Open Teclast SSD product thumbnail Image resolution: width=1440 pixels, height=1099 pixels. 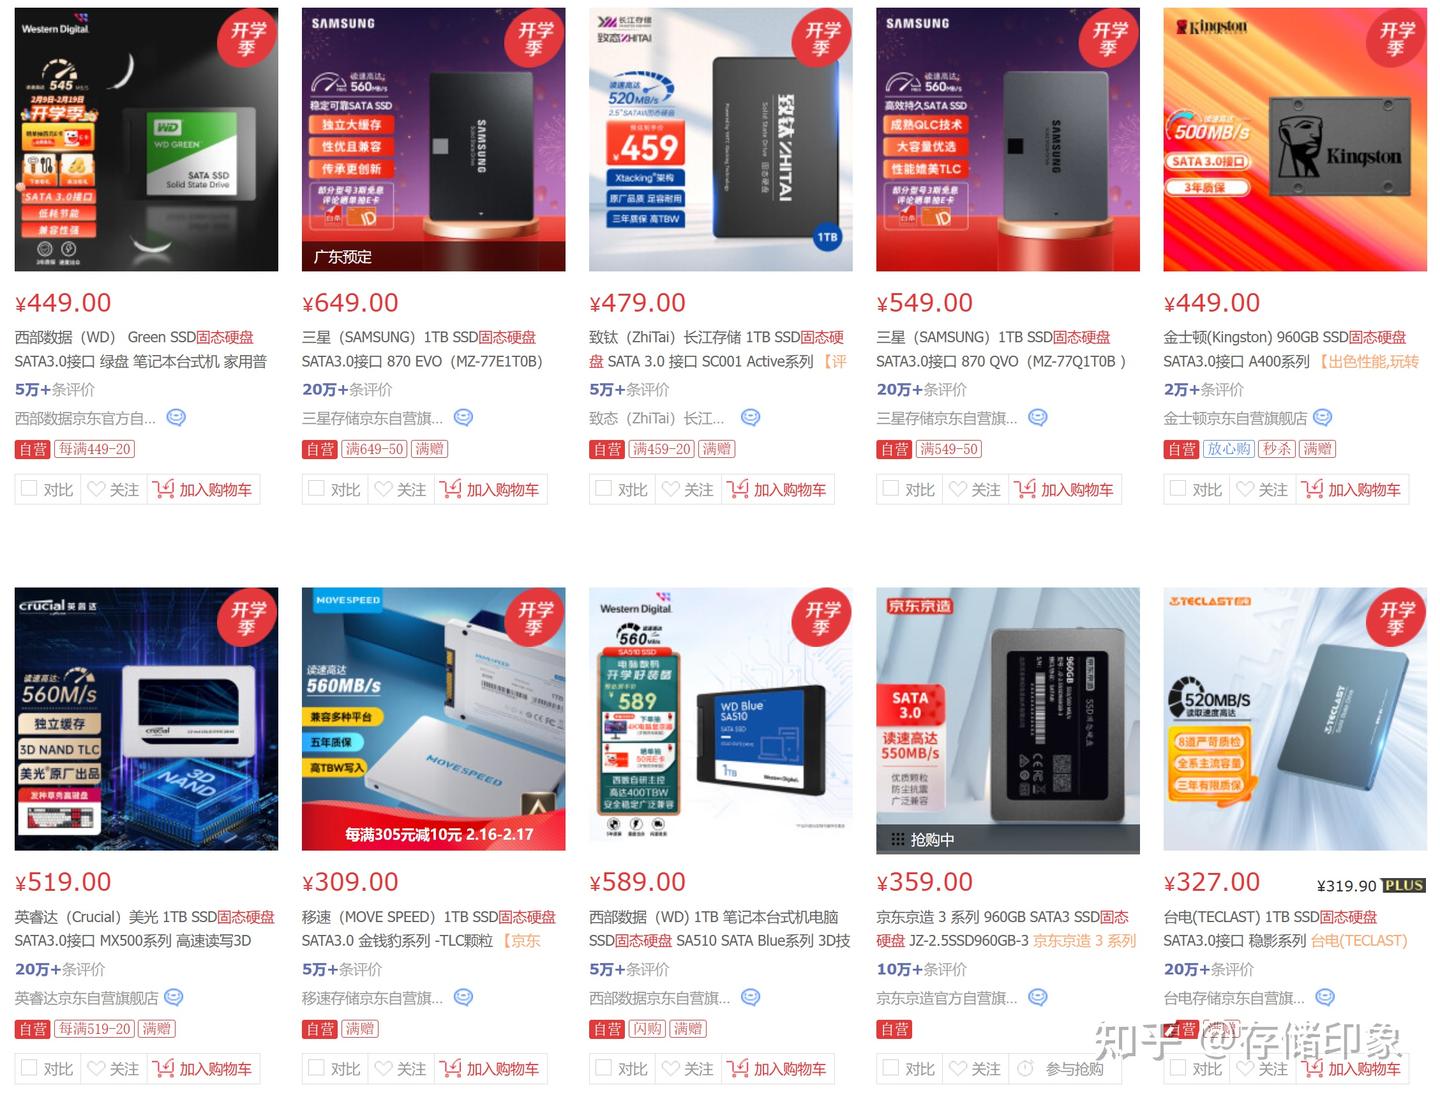coord(1295,719)
